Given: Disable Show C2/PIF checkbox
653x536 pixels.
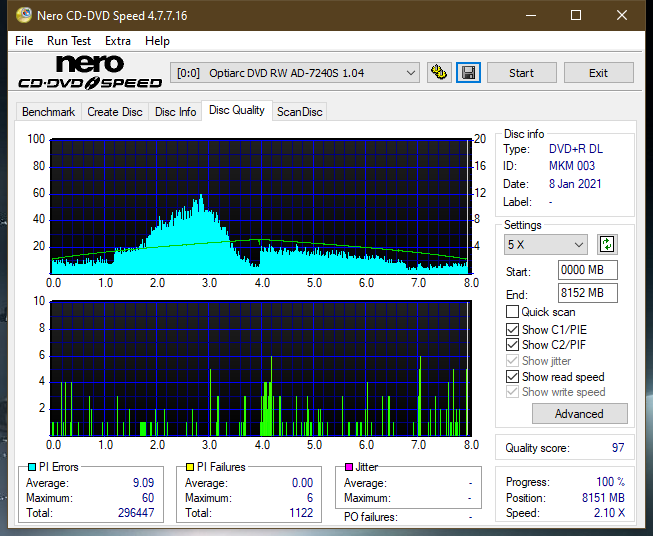Looking at the screenshot, I should (512, 344).
